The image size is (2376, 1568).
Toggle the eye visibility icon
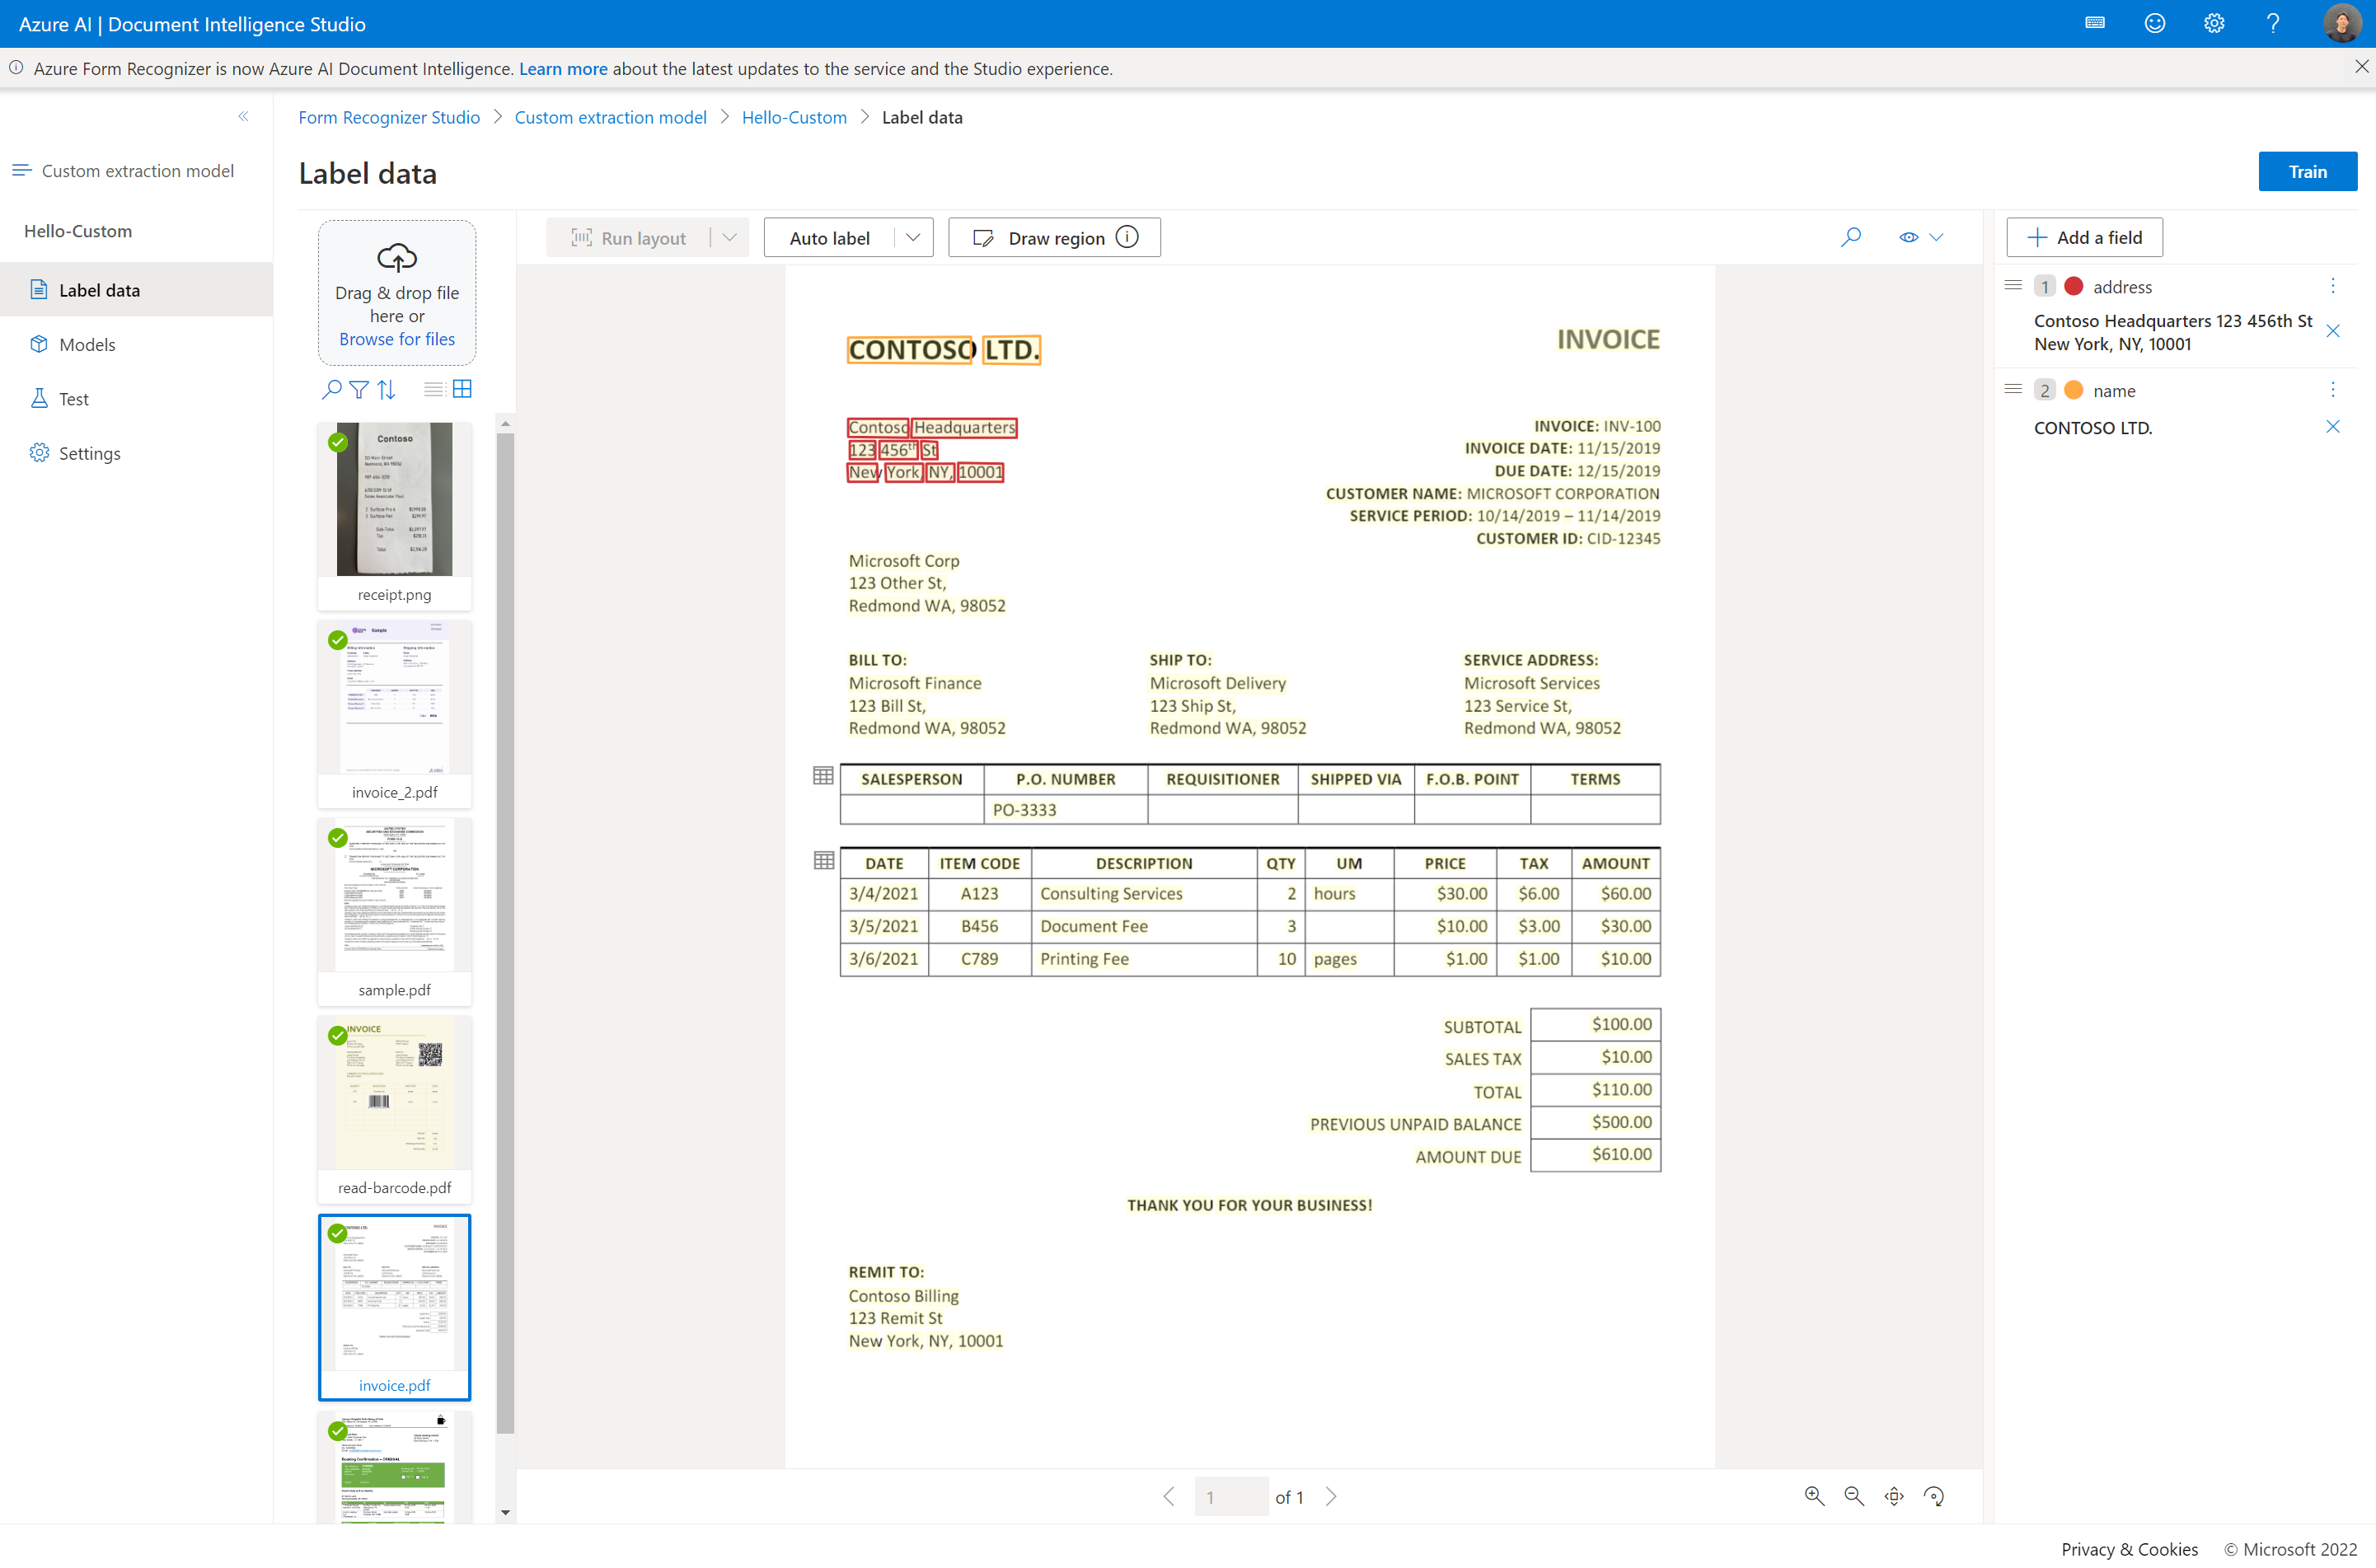pyautogui.click(x=1909, y=236)
